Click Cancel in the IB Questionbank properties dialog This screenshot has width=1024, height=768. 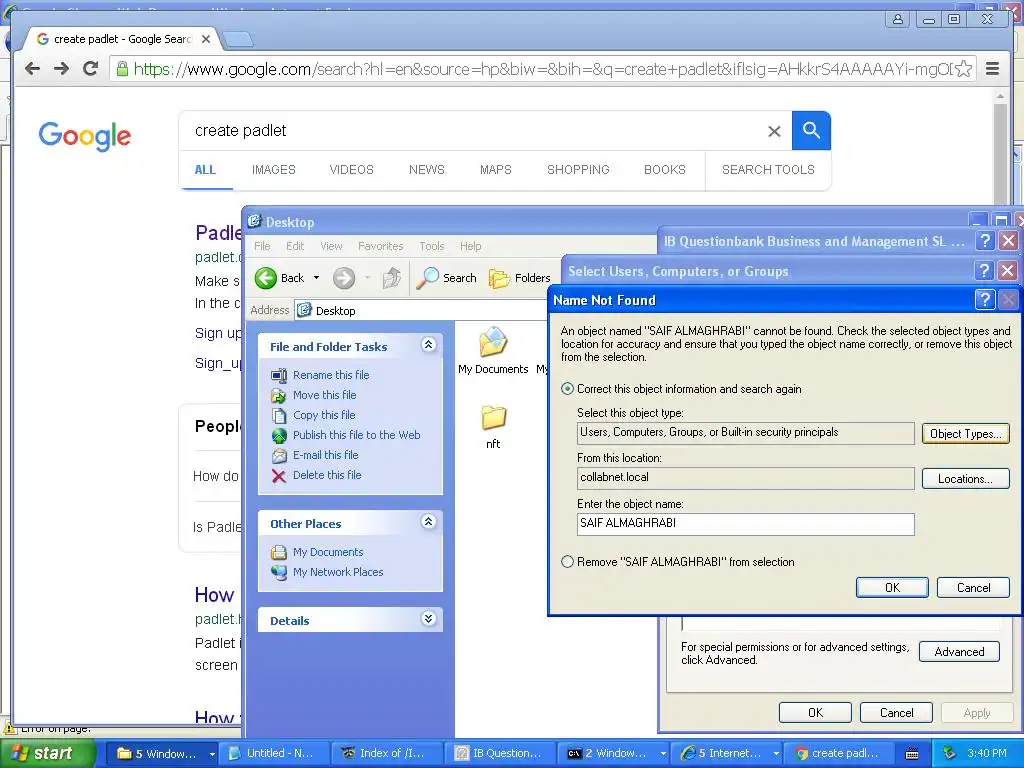[x=896, y=712]
